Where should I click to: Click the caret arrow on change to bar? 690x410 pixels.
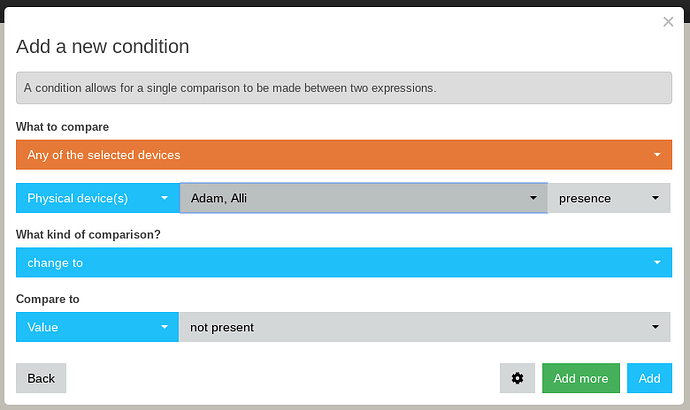click(657, 263)
